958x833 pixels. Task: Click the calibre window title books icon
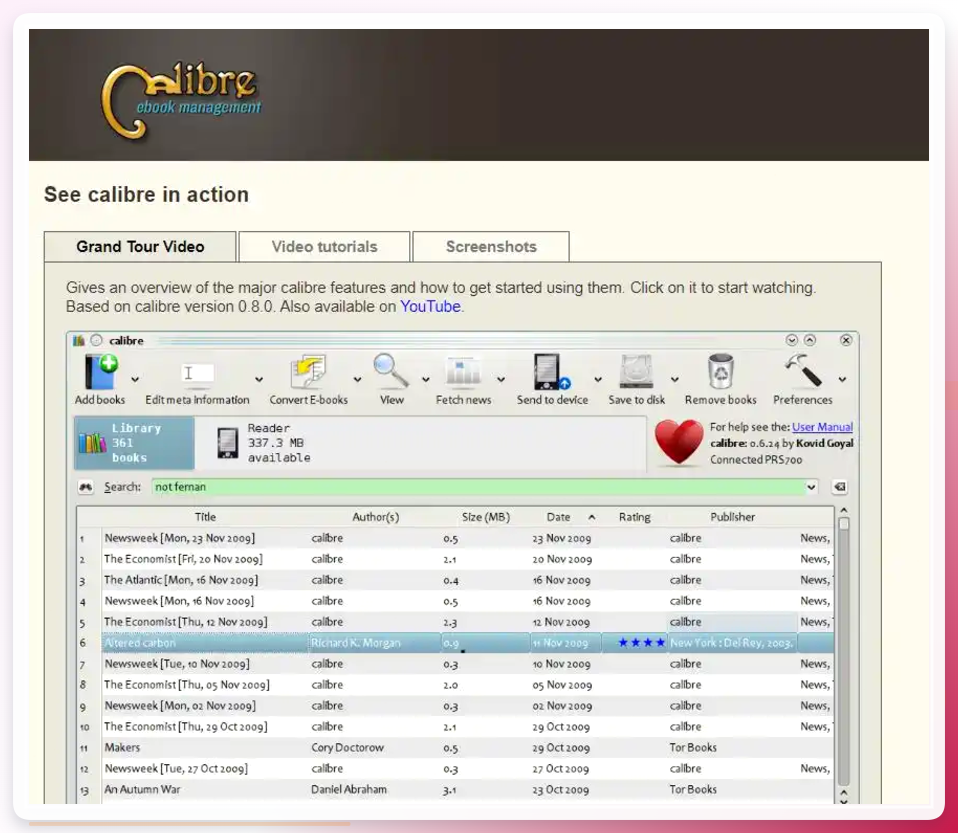click(79, 340)
